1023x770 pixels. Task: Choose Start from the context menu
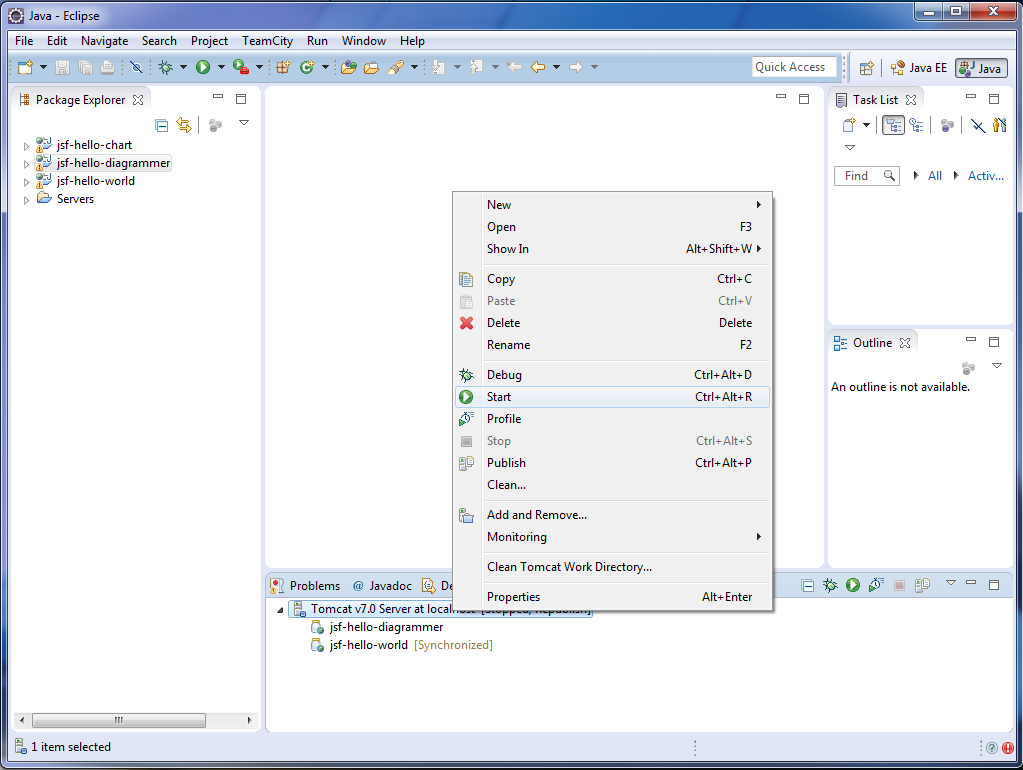click(x=499, y=397)
